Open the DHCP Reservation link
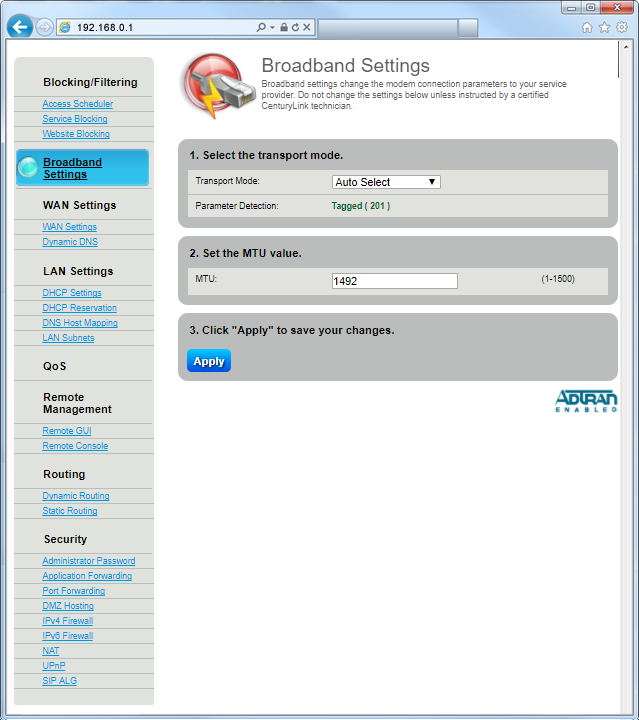Viewport: 639px width, 720px height. click(79, 308)
